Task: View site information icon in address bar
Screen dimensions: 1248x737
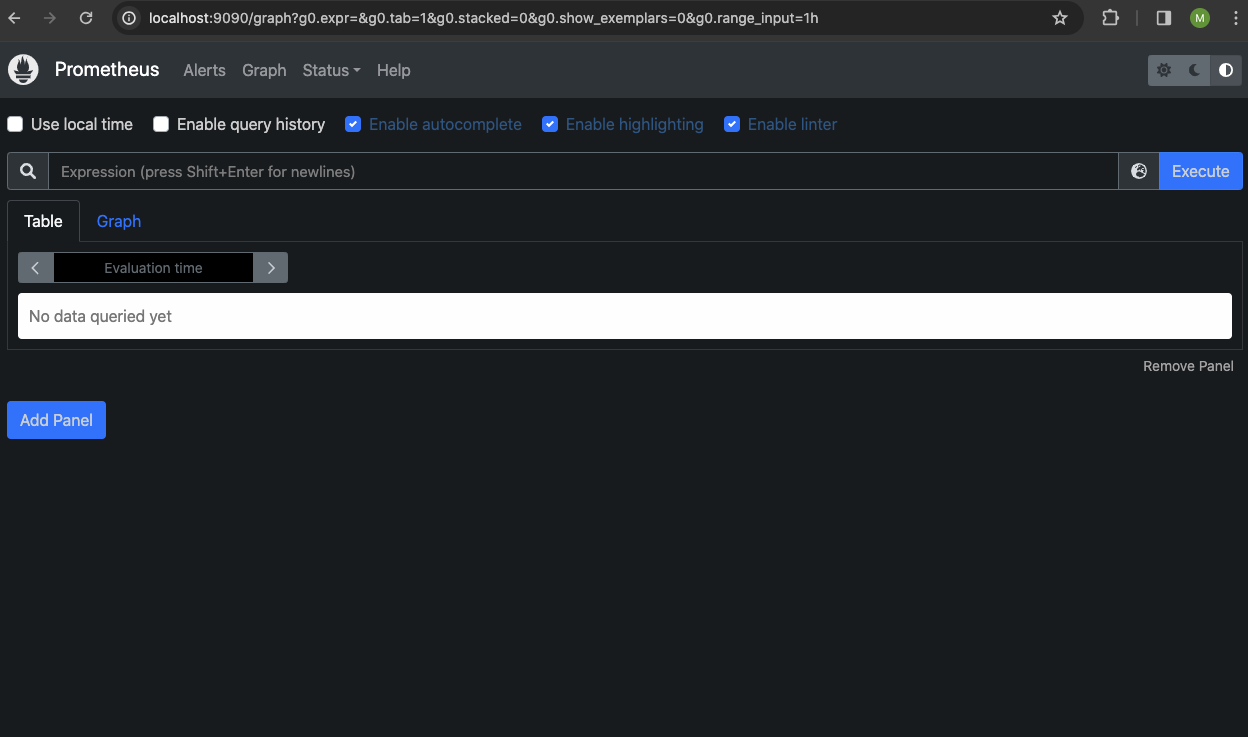Action: (x=130, y=18)
